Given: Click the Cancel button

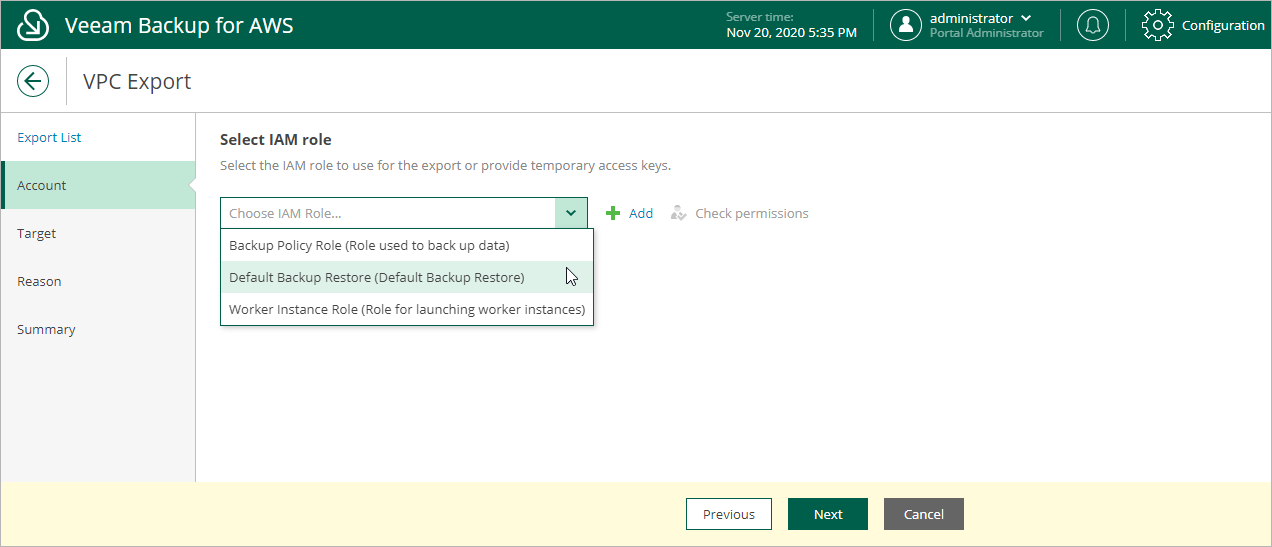Looking at the screenshot, I should (924, 514).
